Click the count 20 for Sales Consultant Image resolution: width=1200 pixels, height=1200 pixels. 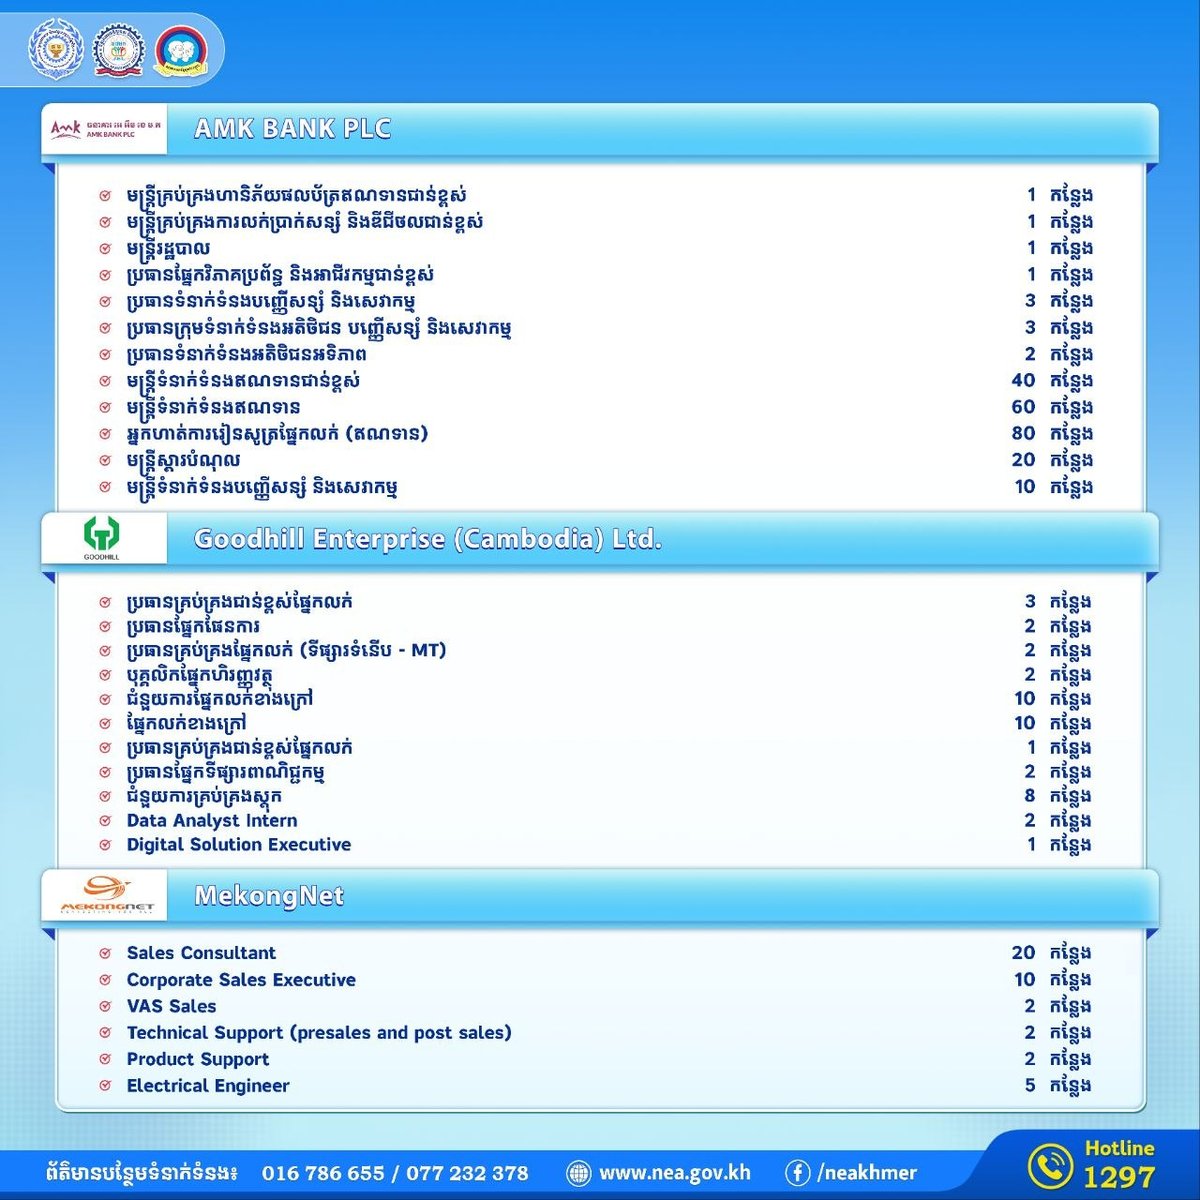[x=1023, y=954]
